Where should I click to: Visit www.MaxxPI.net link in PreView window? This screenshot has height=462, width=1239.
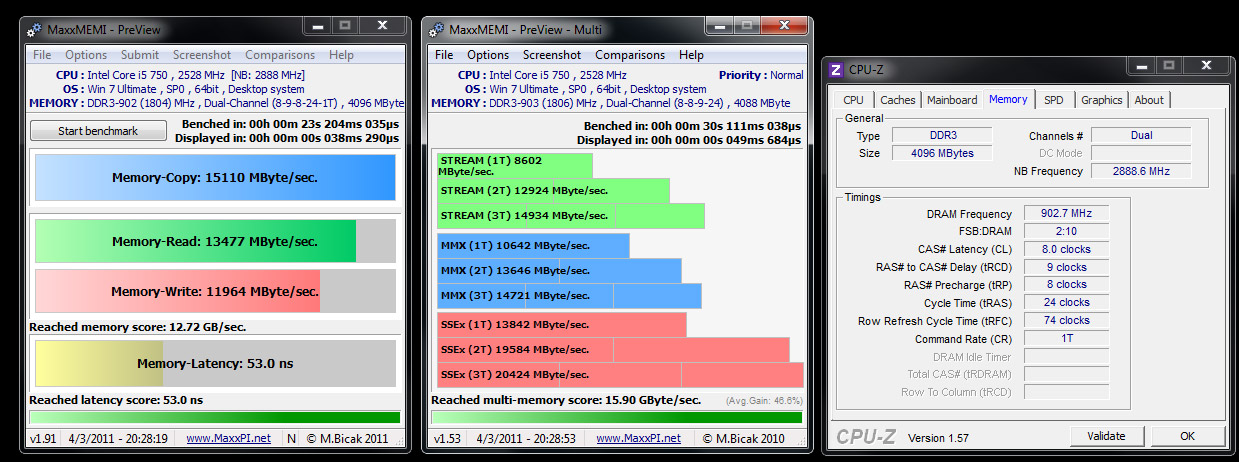pyautogui.click(x=228, y=438)
